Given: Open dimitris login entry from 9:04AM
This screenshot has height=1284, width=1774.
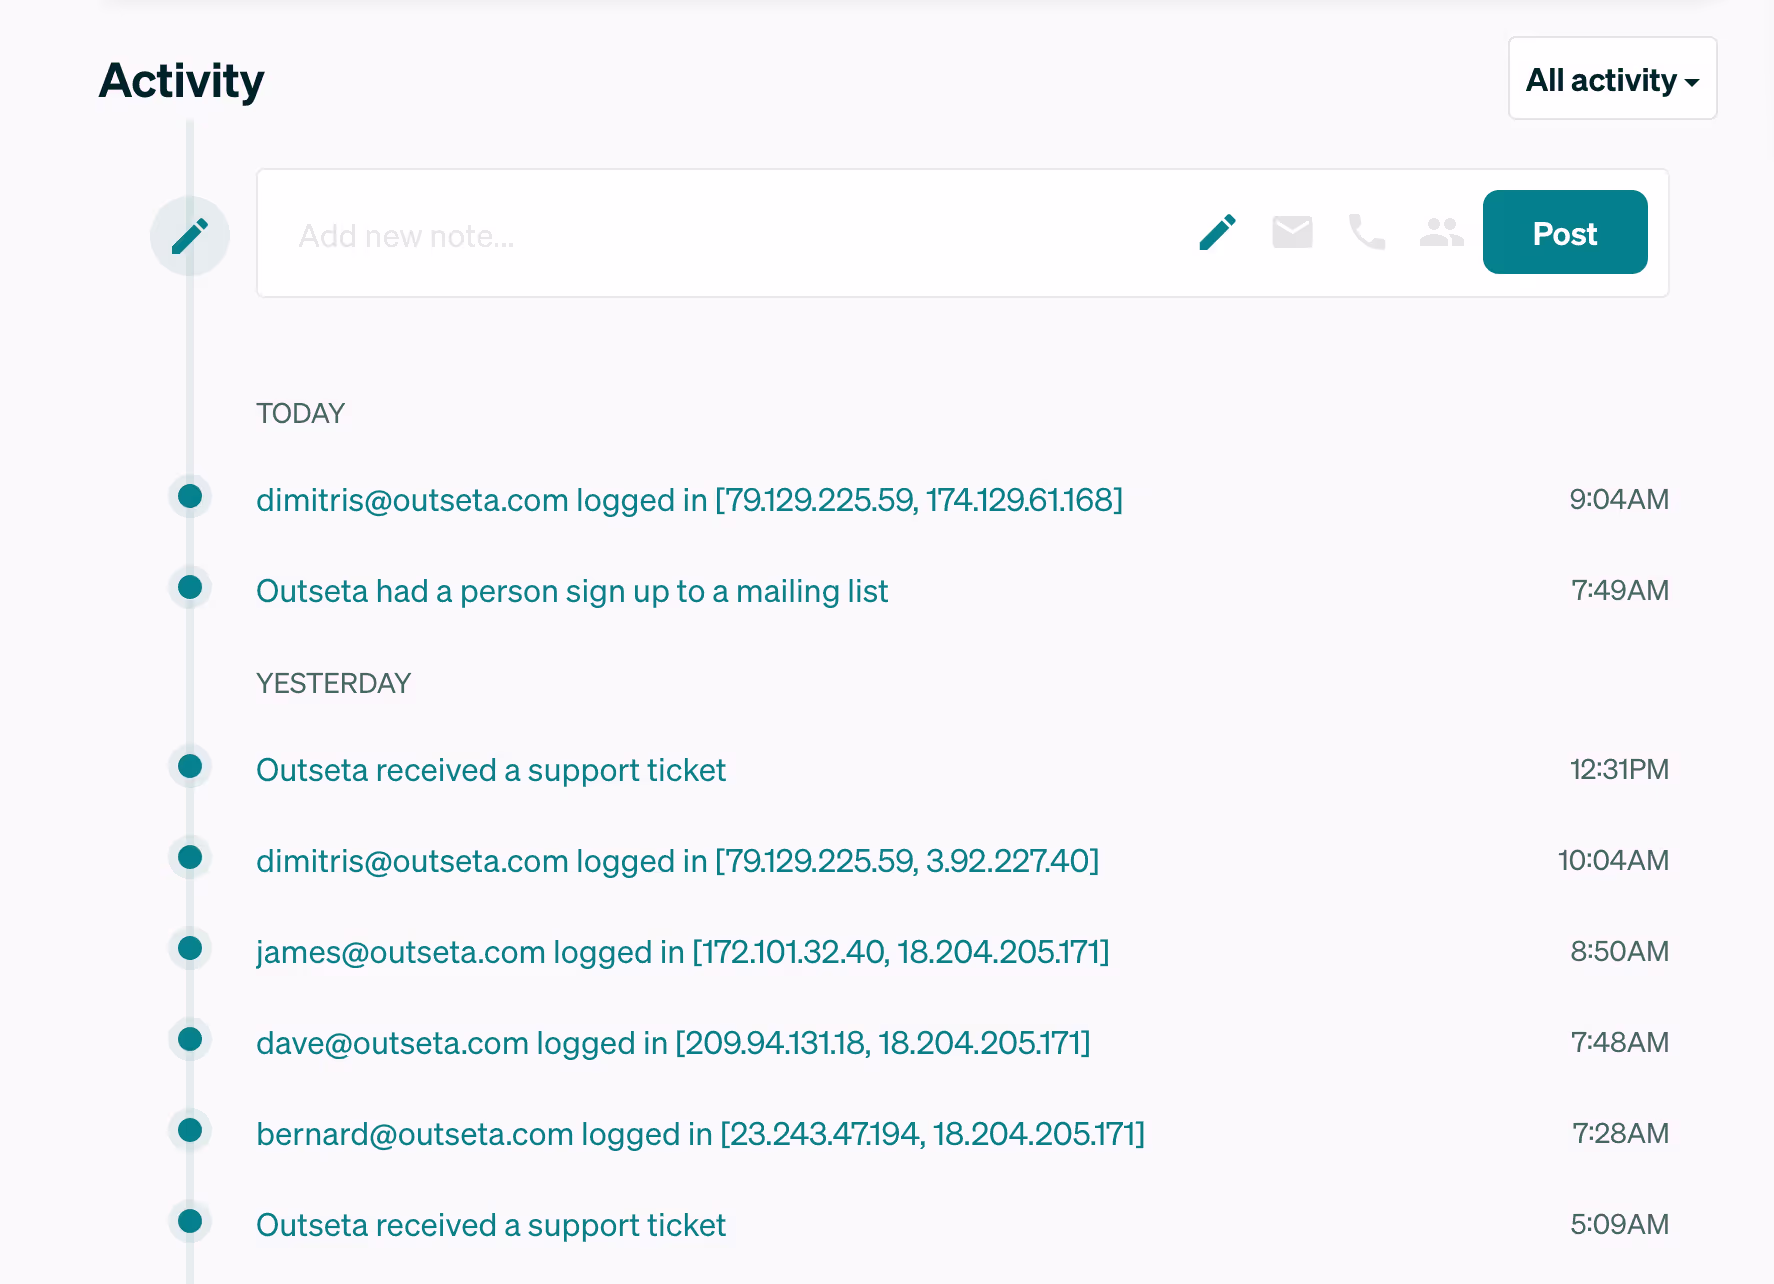Looking at the screenshot, I should [x=689, y=499].
